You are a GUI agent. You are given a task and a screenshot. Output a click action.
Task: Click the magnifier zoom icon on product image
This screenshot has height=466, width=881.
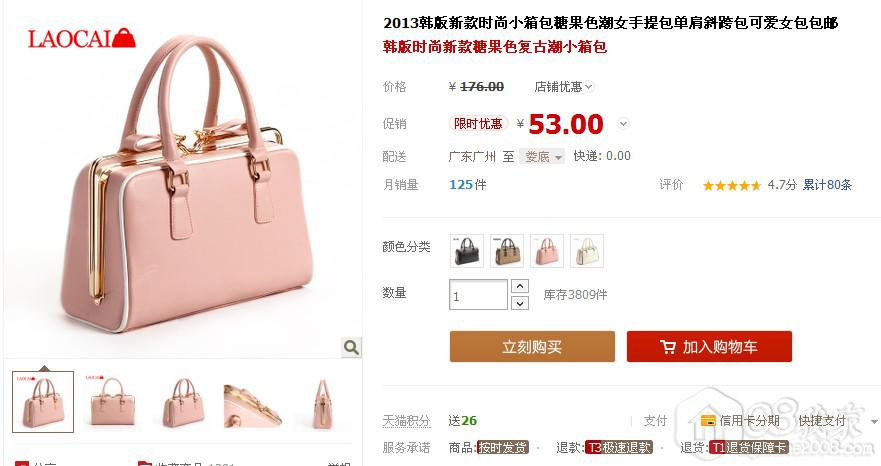[x=351, y=347]
